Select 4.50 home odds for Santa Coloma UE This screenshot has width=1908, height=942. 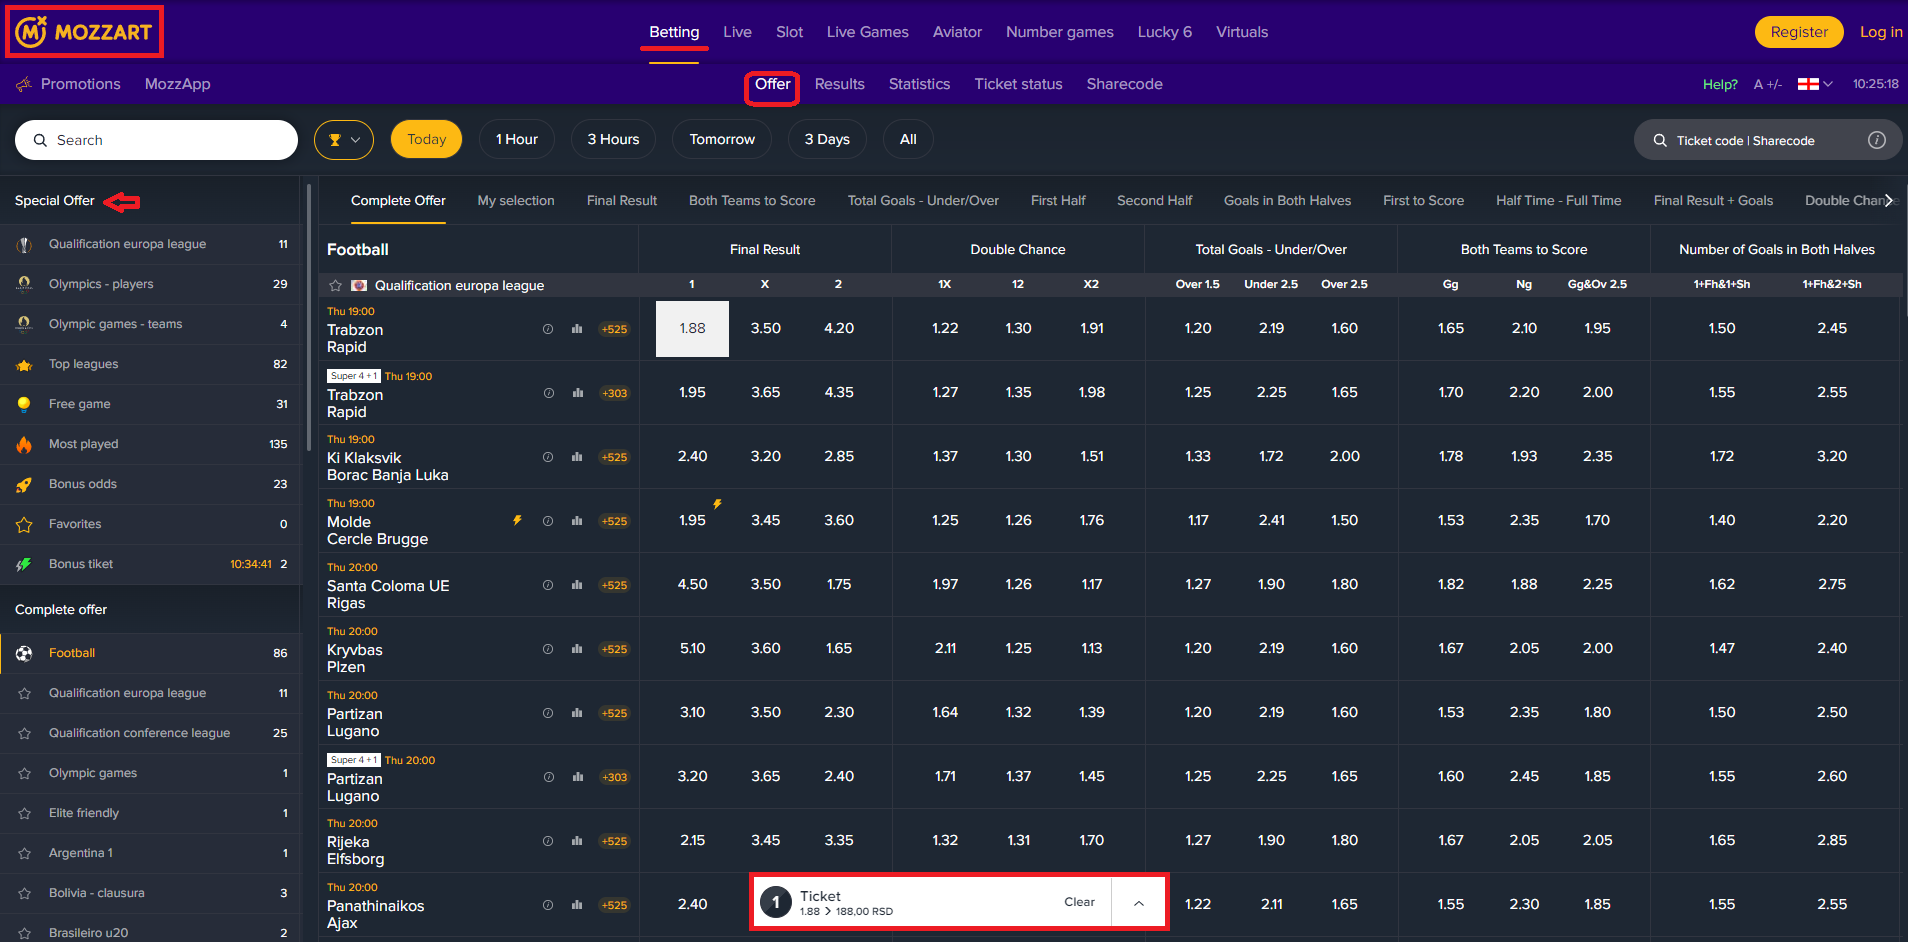692,585
